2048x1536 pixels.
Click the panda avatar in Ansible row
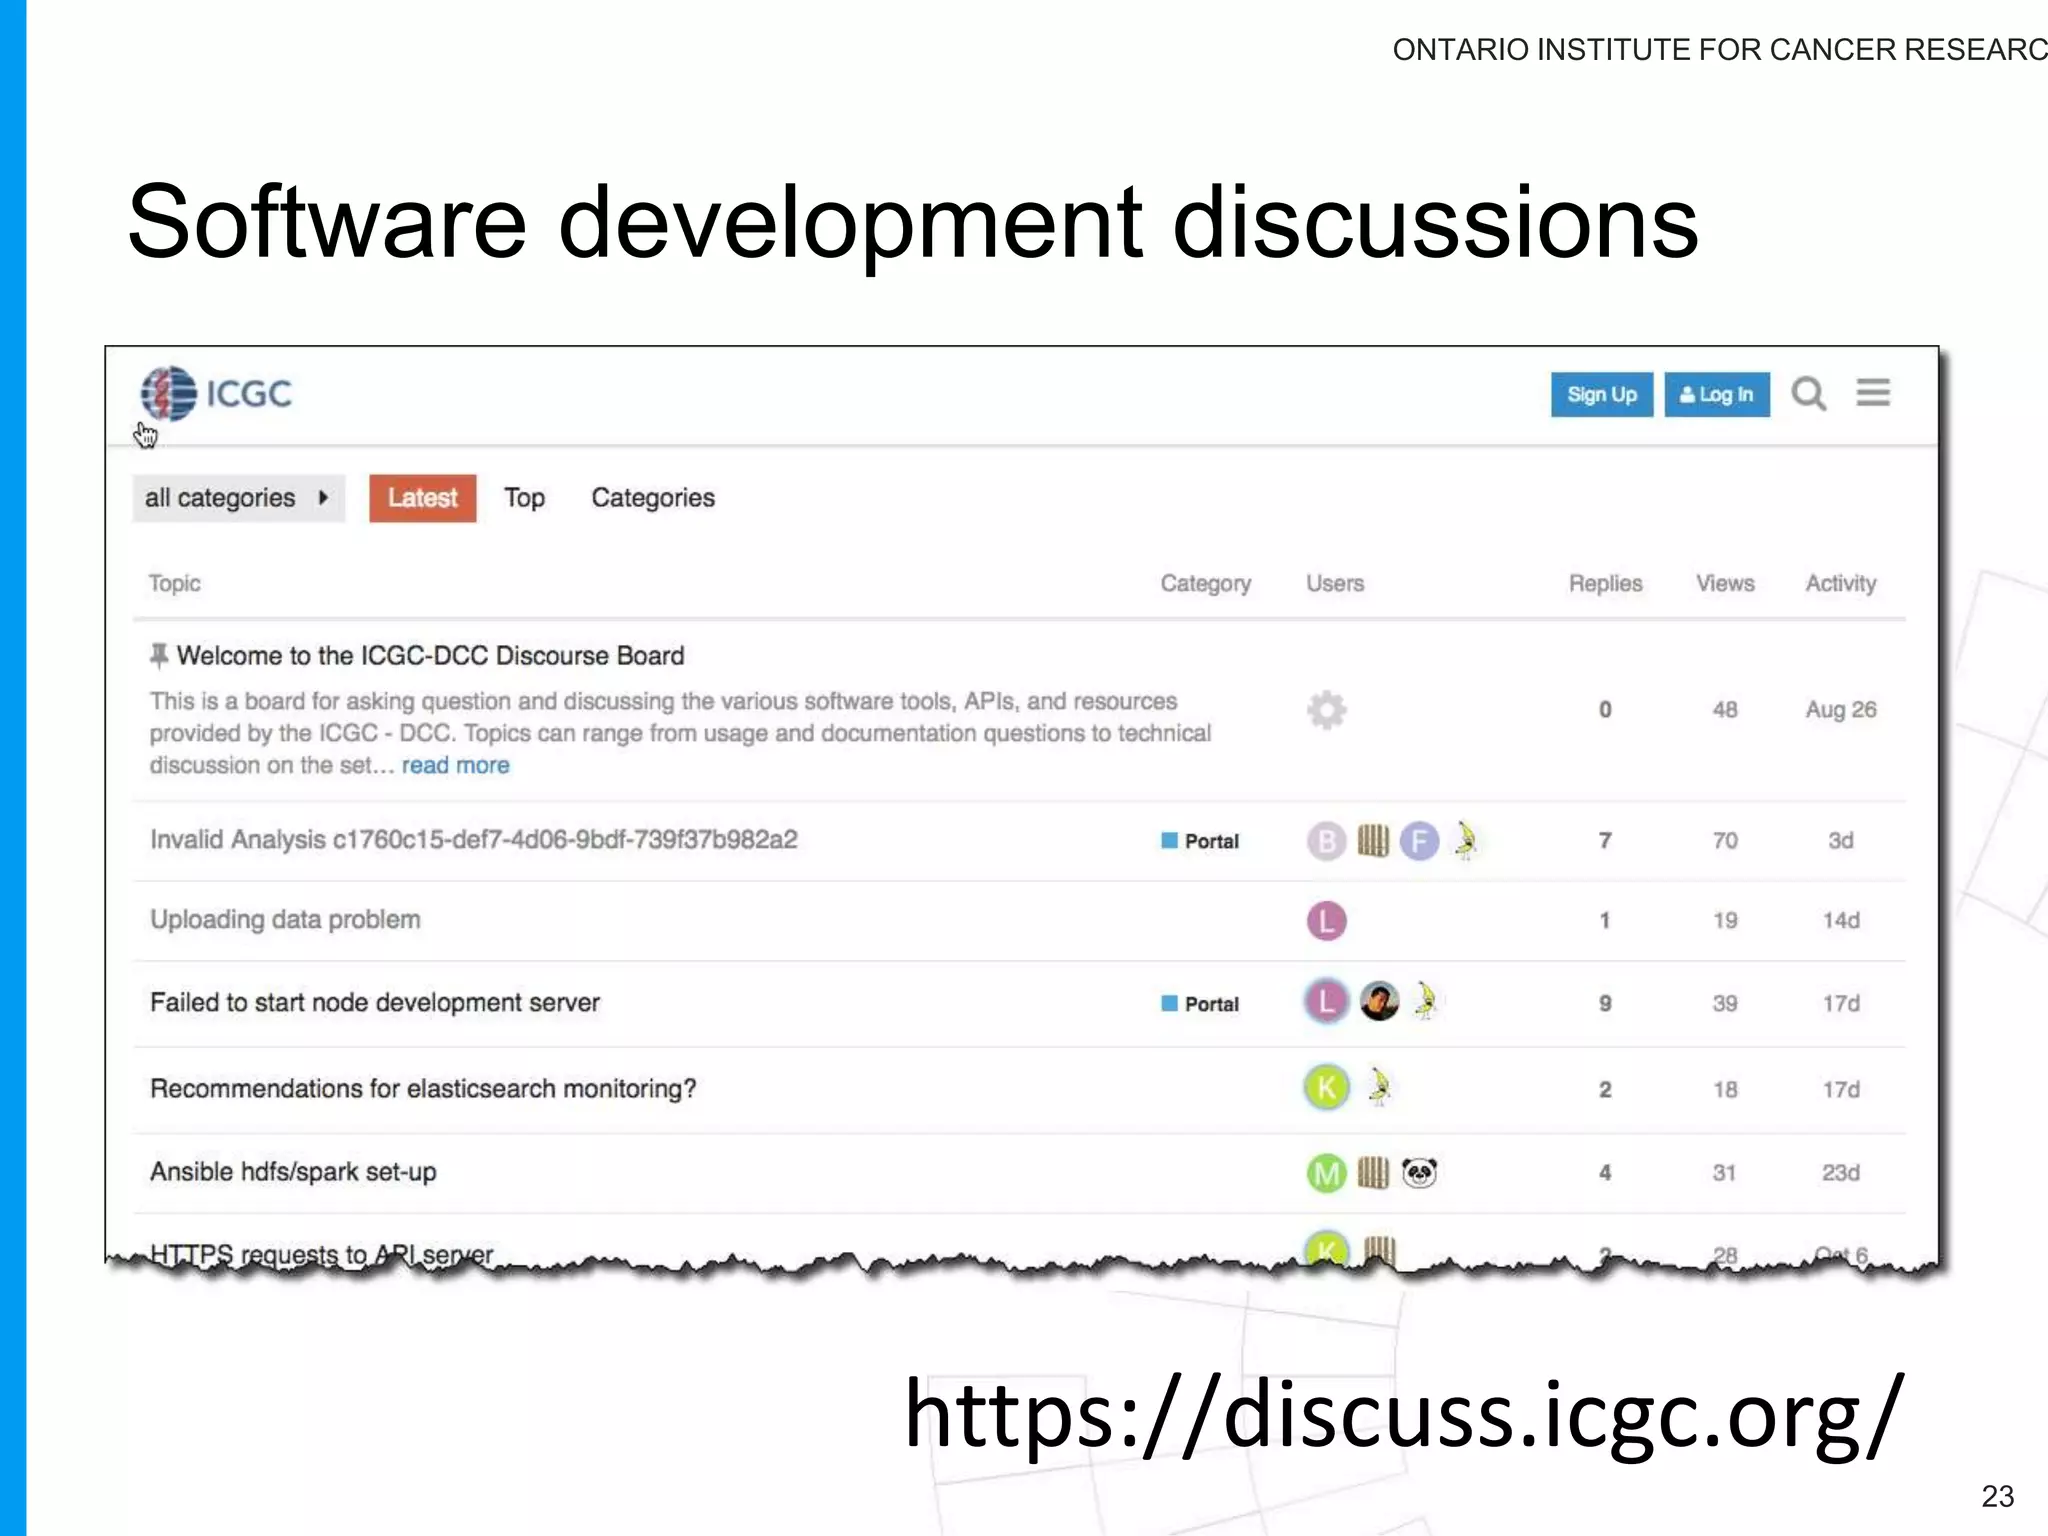point(1419,1172)
